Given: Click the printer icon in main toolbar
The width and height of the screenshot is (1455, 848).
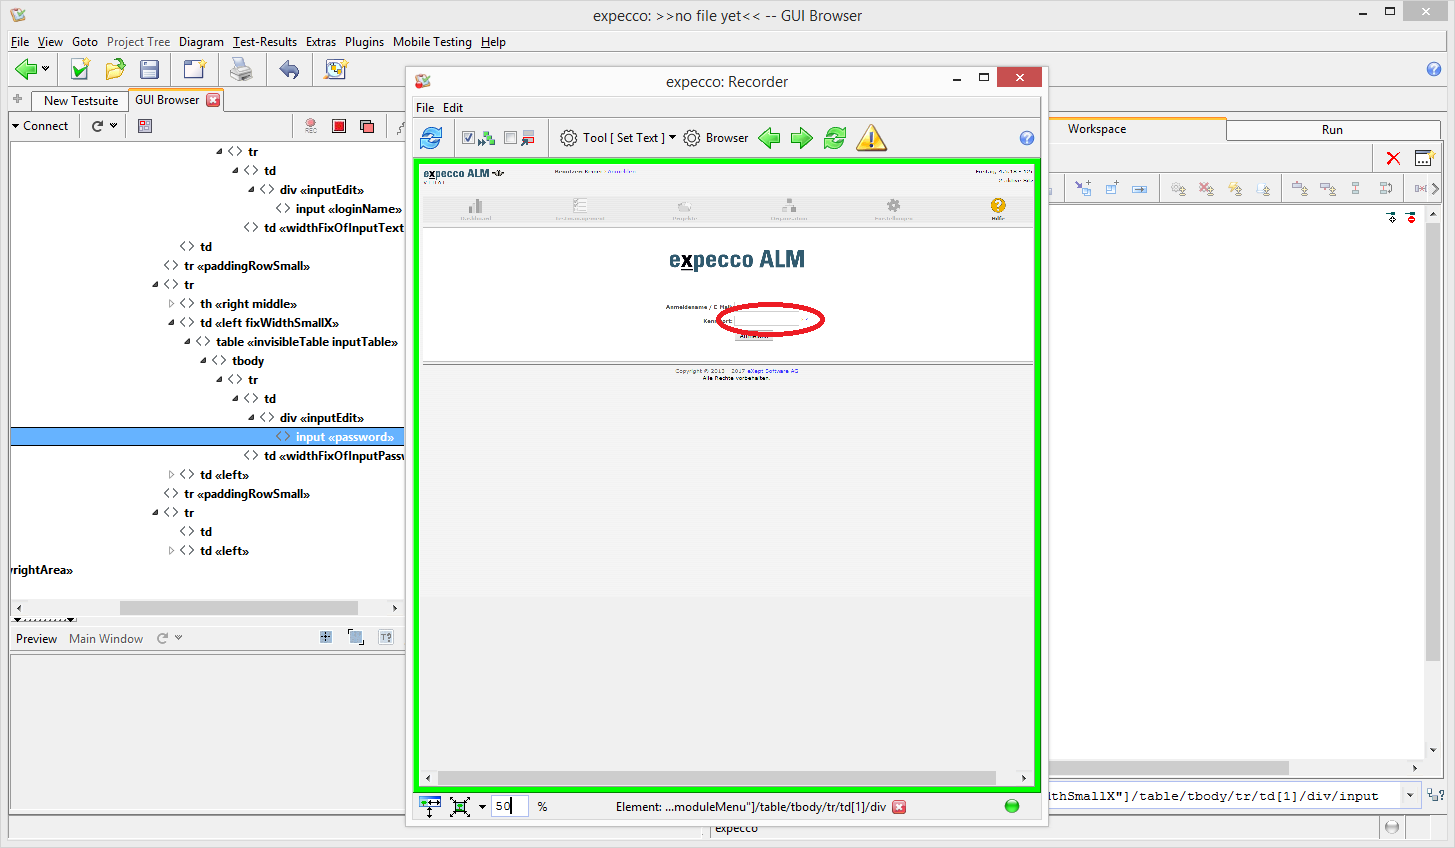Looking at the screenshot, I should [x=241, y=69].
